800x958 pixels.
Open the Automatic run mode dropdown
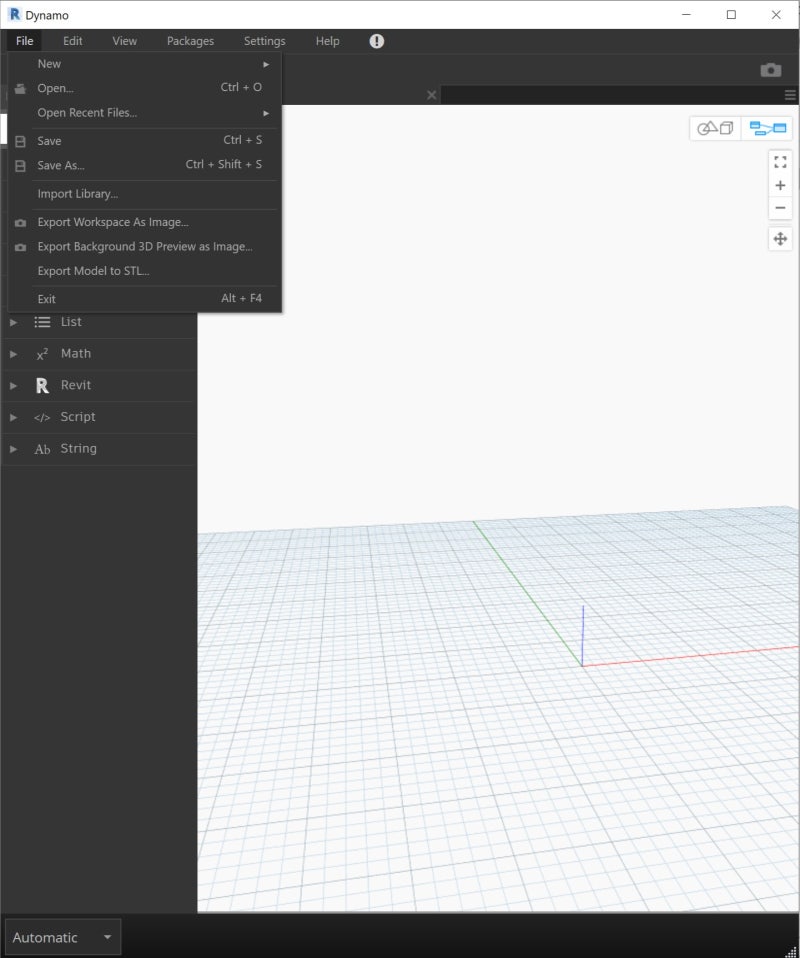click(x=62, y=936)
